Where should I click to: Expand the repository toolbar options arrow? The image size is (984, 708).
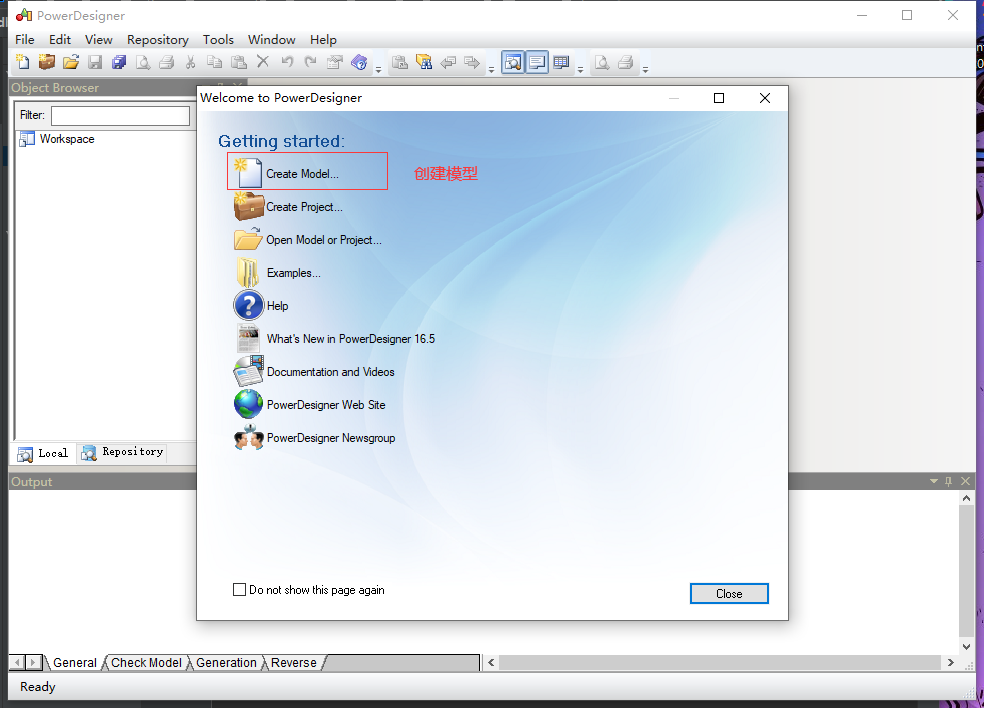pyautogui.click(x=491, y=69)
